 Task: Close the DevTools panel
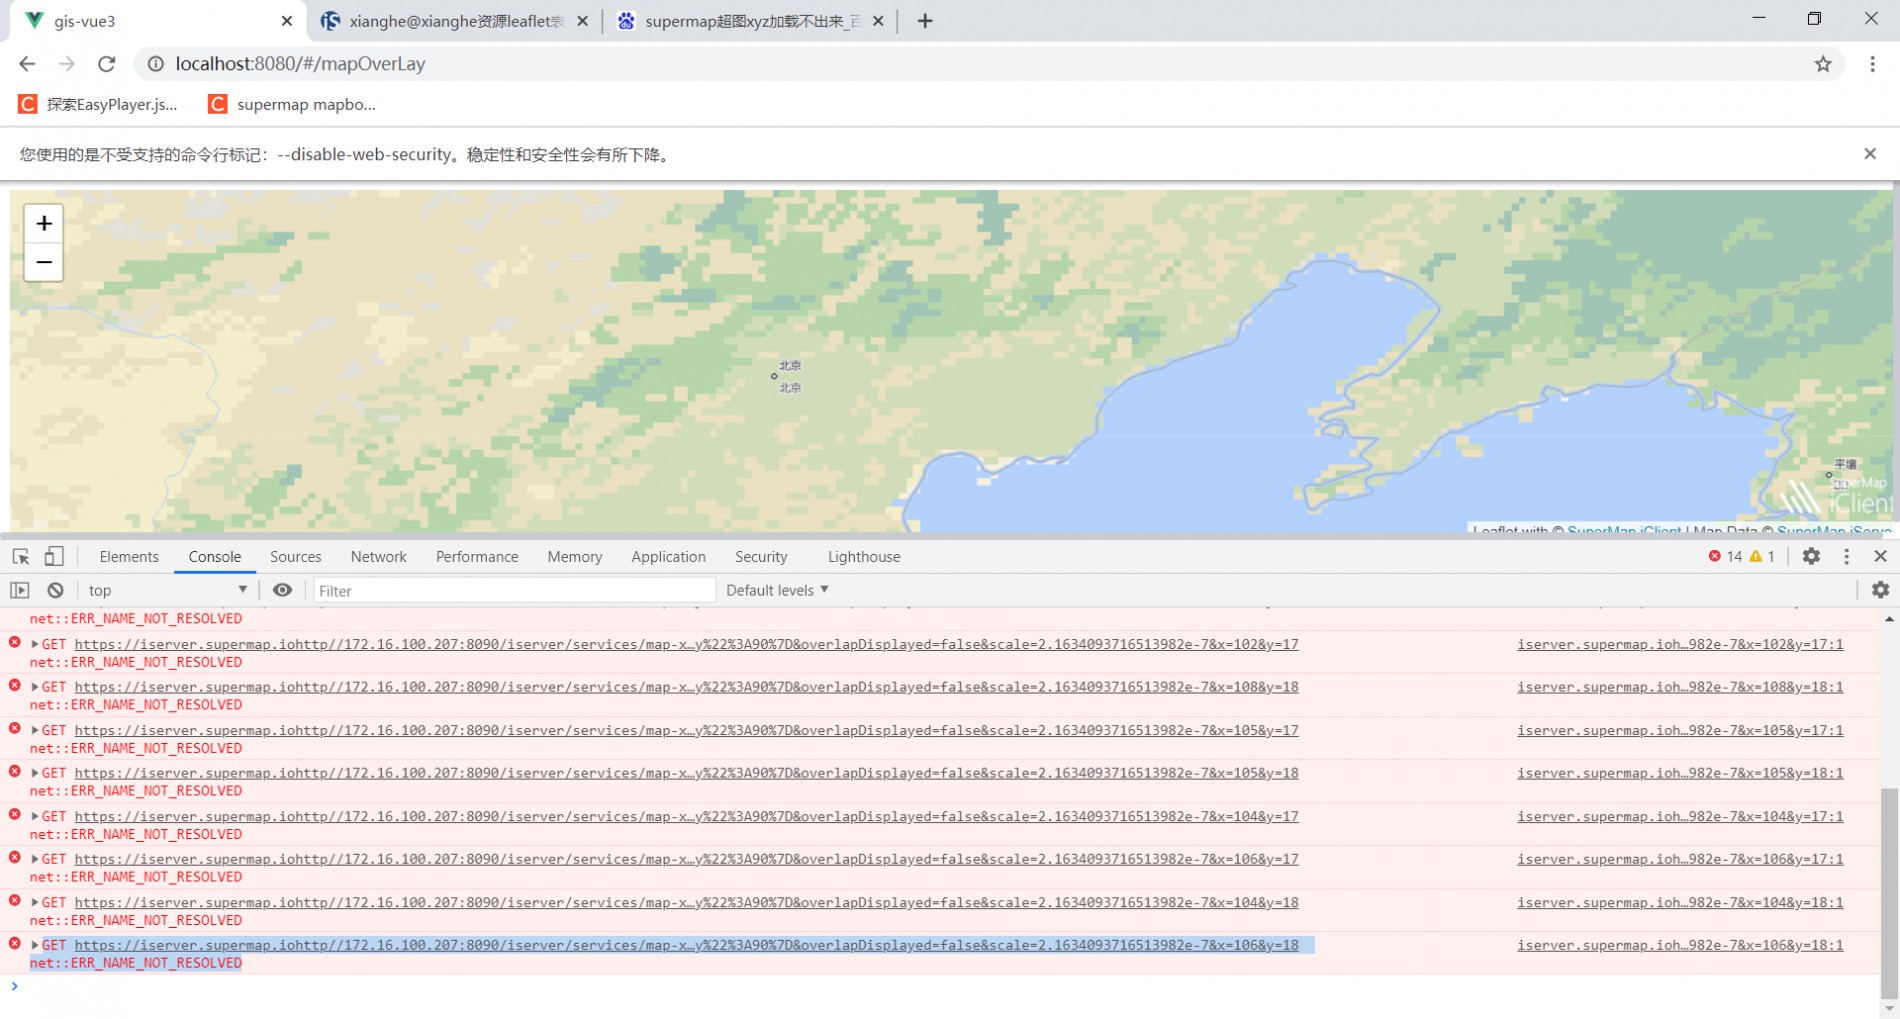point(1880,557)
